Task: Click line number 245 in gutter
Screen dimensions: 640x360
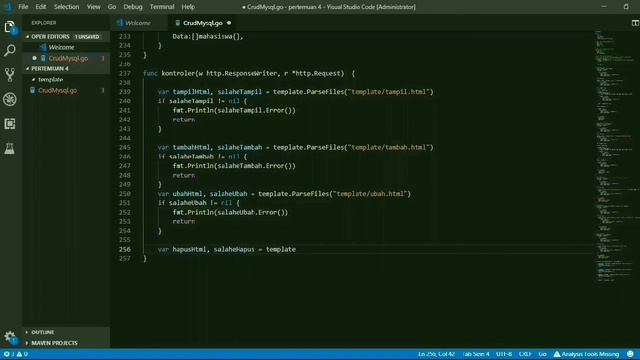Action: coord(125,147)
